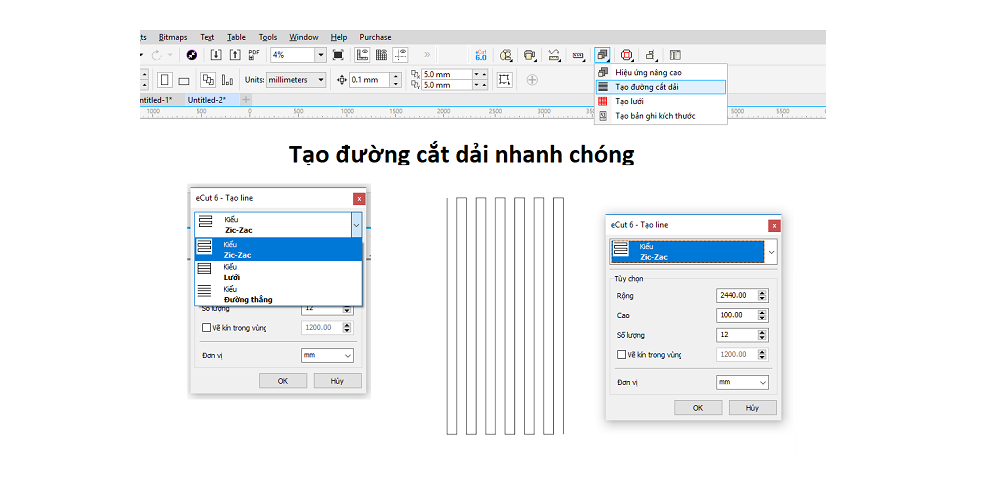Open the Window menu

point(304,37)
